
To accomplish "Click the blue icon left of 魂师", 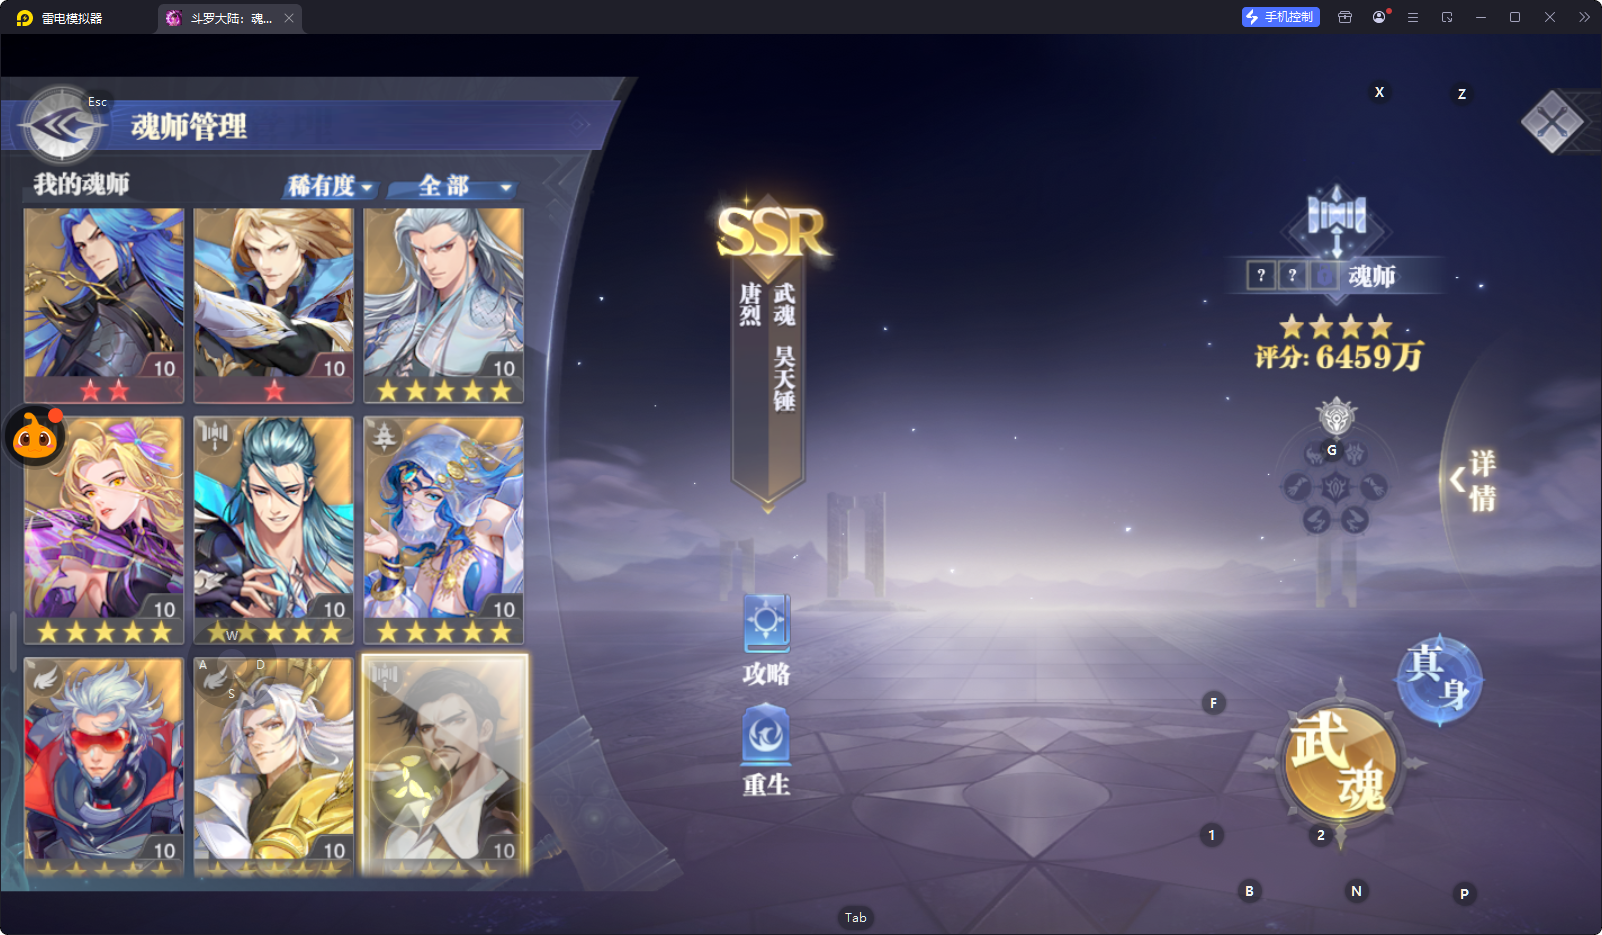I will [x=1324, y=275].
